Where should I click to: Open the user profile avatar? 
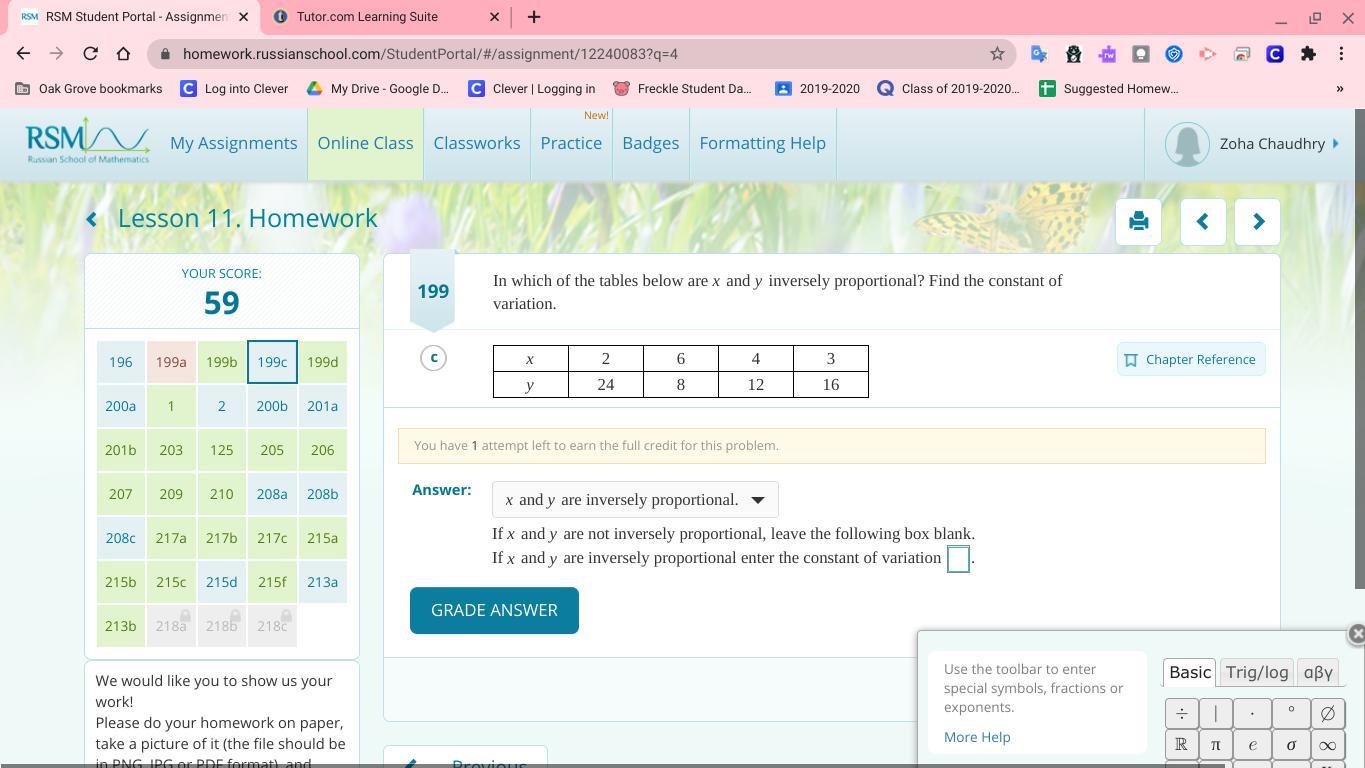pyautogui.click(x=1187, y=144)
